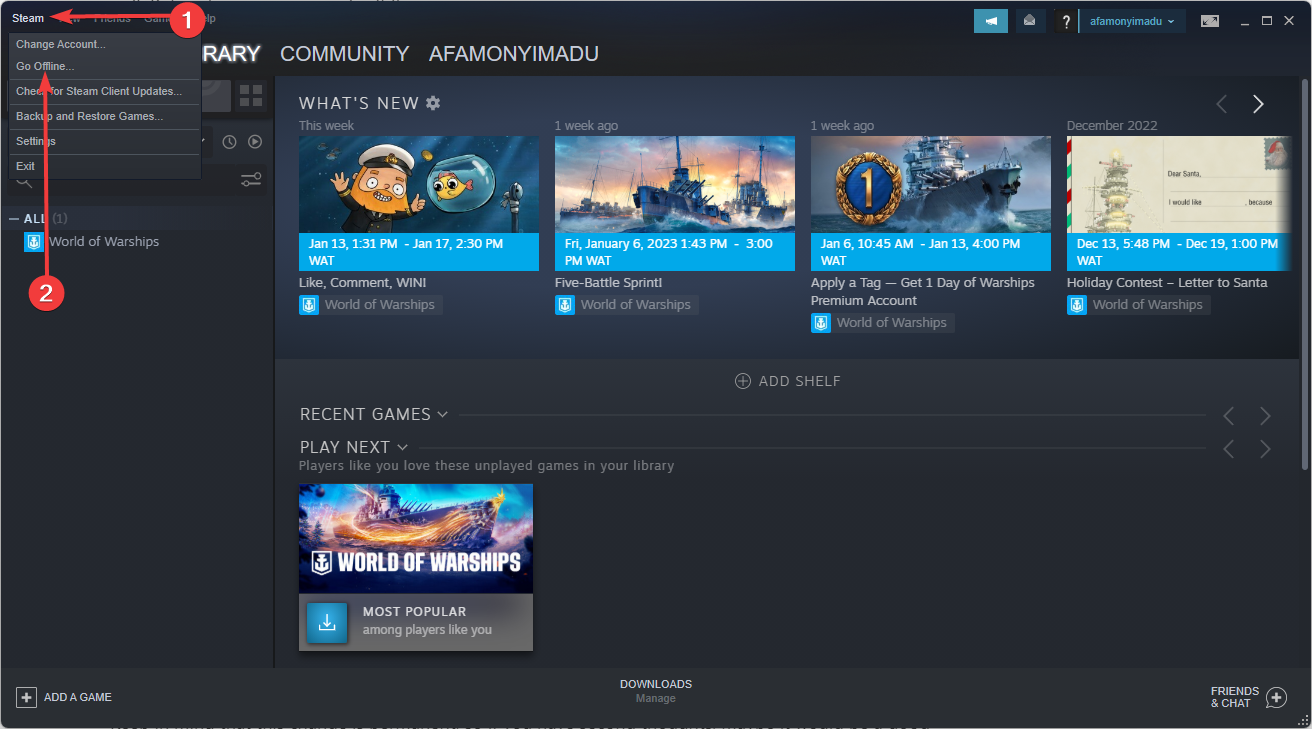This screenshot has width=1312, height=729.
Task: Select Change Account from Steam menu
Action: click(x=105, y=44)
